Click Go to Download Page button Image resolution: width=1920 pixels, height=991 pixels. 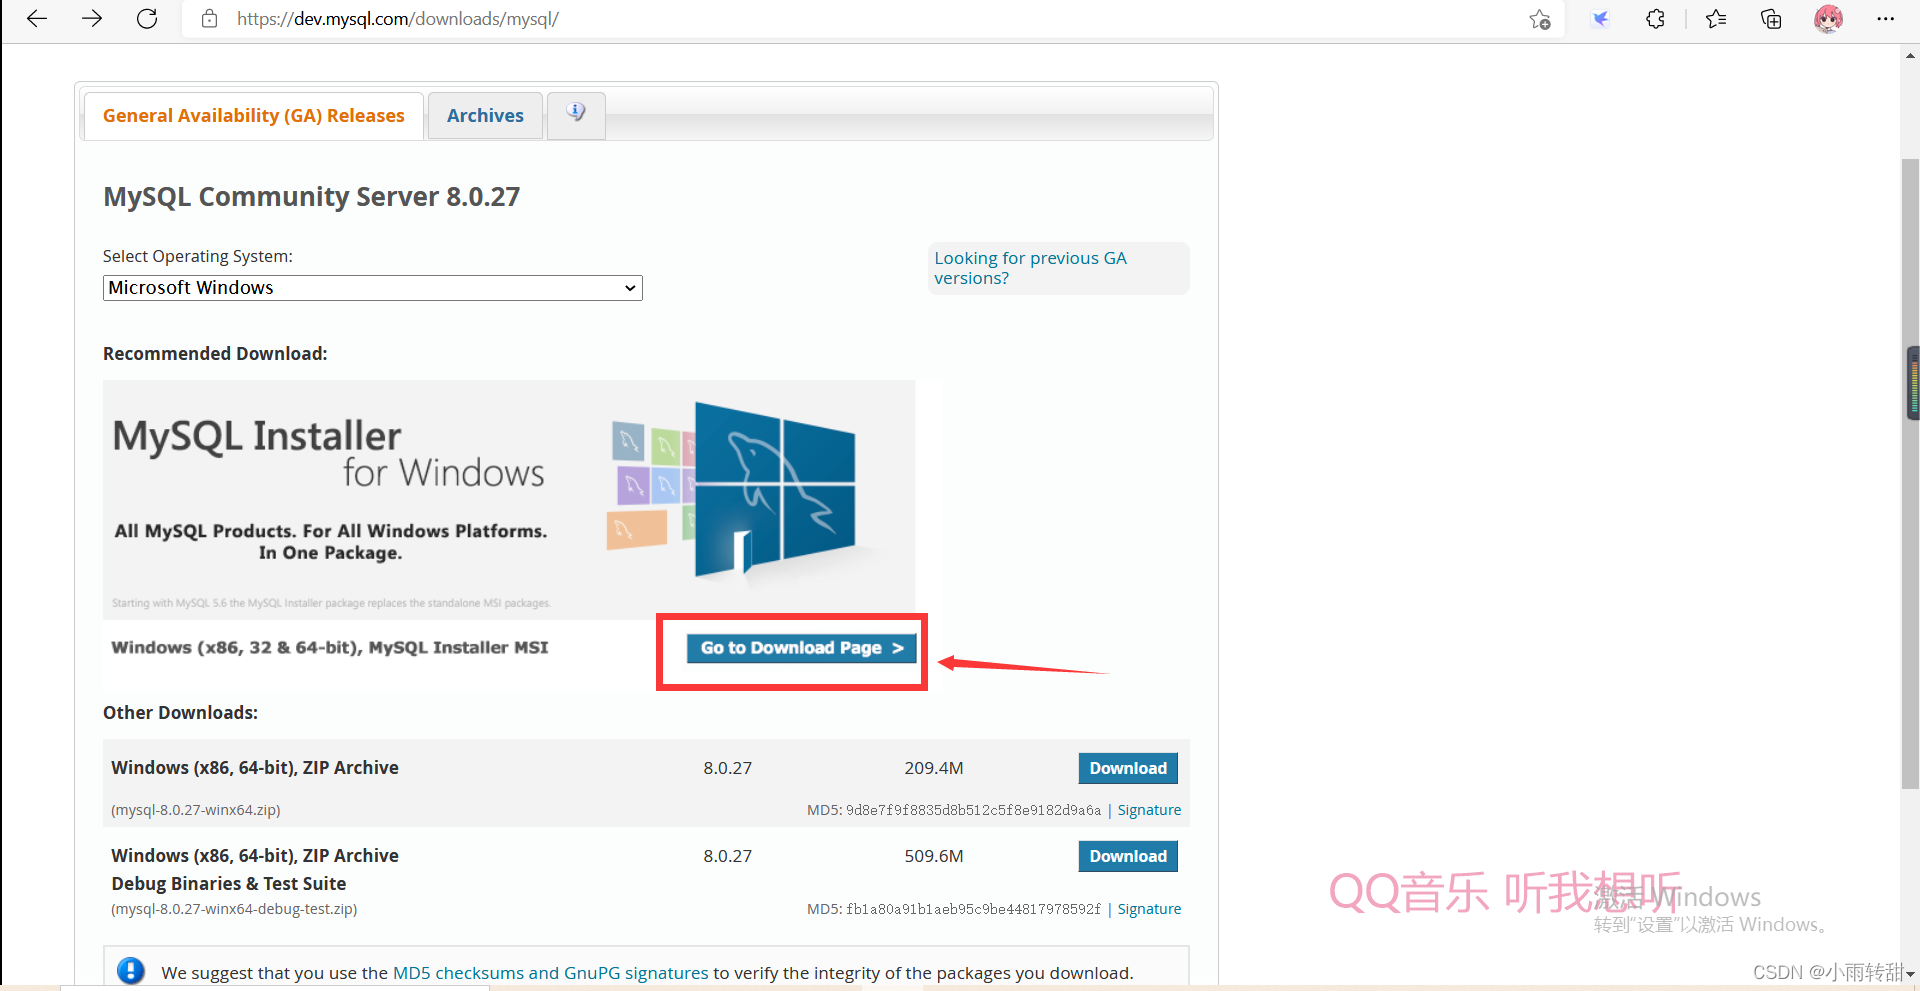click(x=801, y=648)
